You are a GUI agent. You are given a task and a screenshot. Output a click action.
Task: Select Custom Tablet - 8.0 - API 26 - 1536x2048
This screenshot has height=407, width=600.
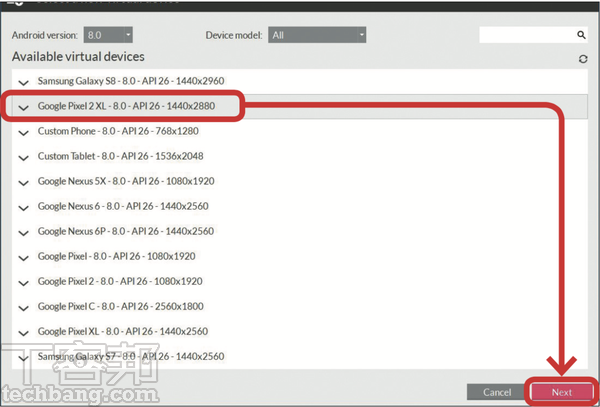(300, 156)
